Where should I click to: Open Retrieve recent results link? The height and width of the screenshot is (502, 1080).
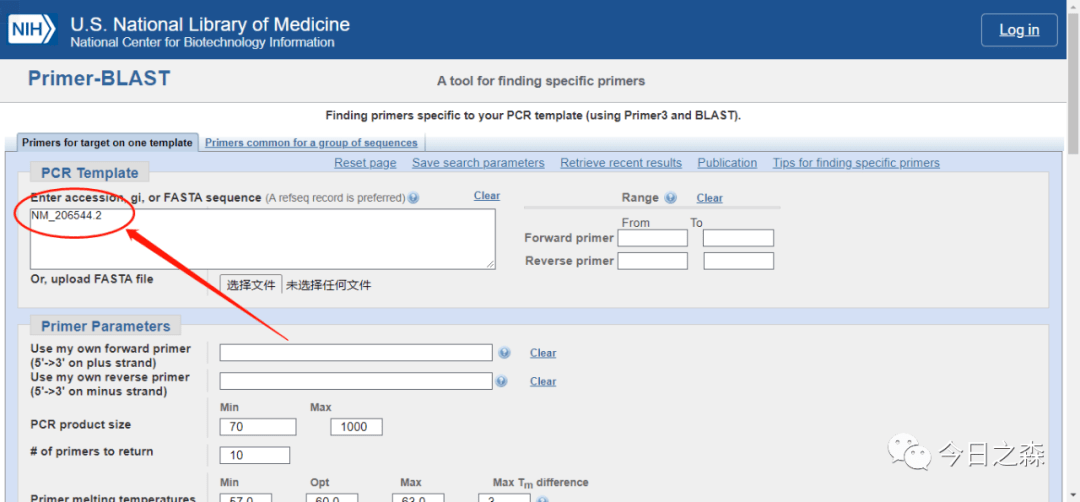(621, 163)
